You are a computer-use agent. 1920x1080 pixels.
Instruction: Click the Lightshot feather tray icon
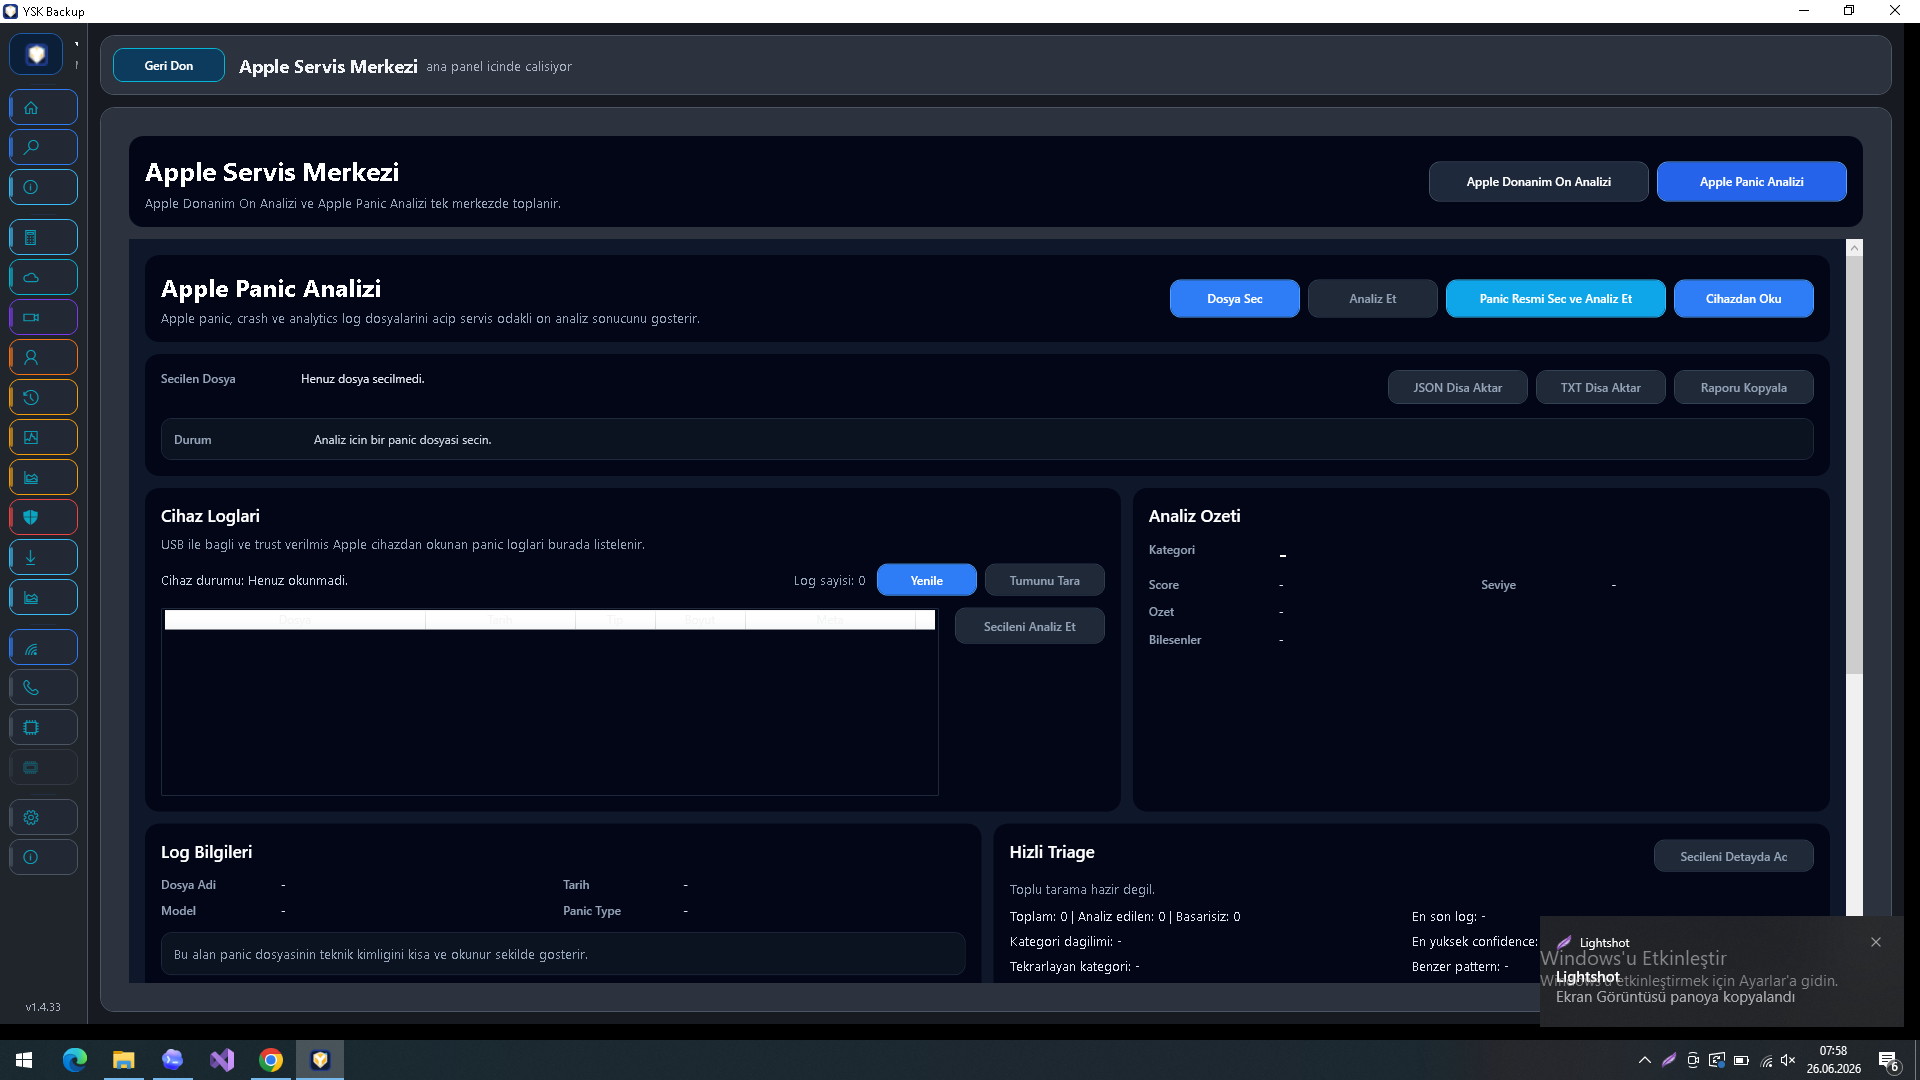(x=1669, y=1060)
